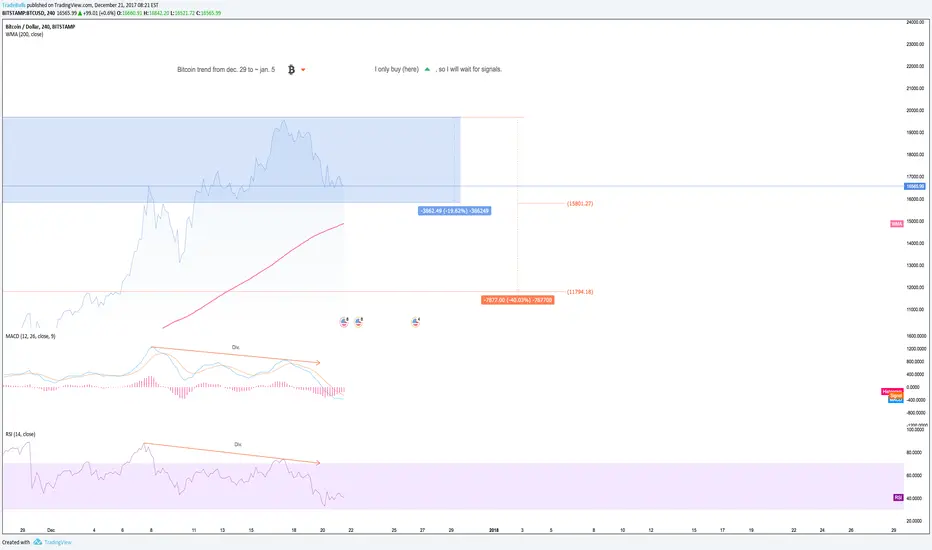Click the 'MACD (12, 26, close, 9)' indicator legend
The width and height of the screenshot is (932, 550).
pyautogui.click(x=30, y=336)
